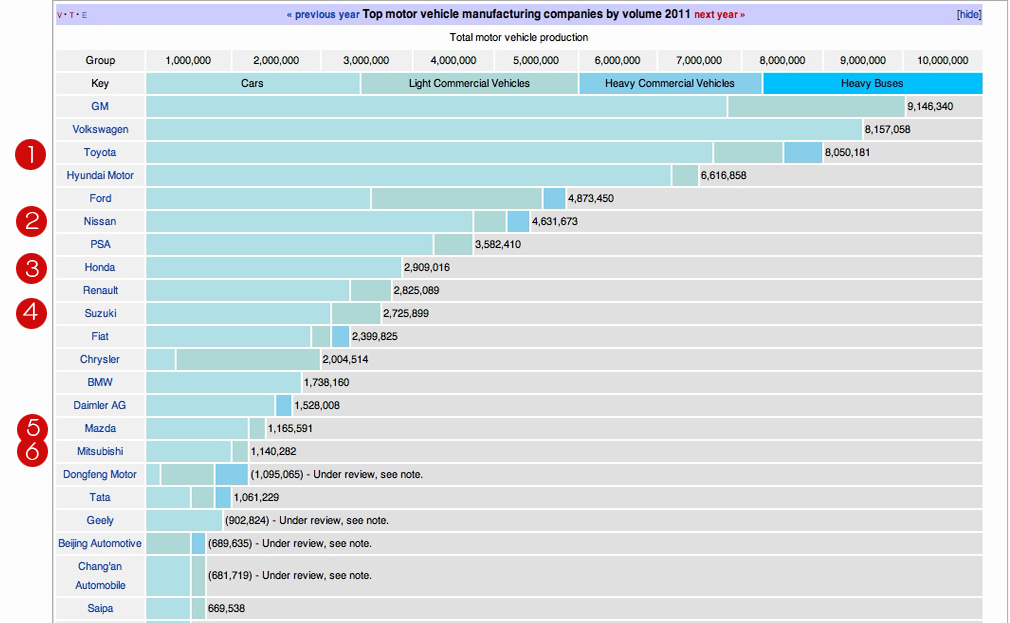Screen dimensions: 1010x623
Task: Select Ford total 4,873,450
Action: (x=591, y=198)
